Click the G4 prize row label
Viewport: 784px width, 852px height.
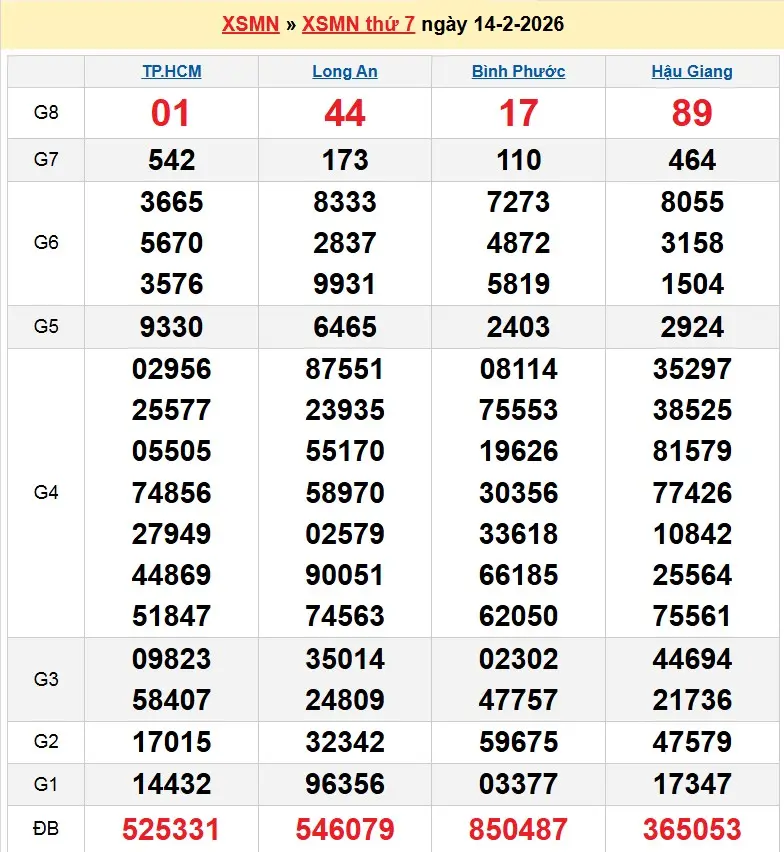pyautogui.click(x=46, y=492)
